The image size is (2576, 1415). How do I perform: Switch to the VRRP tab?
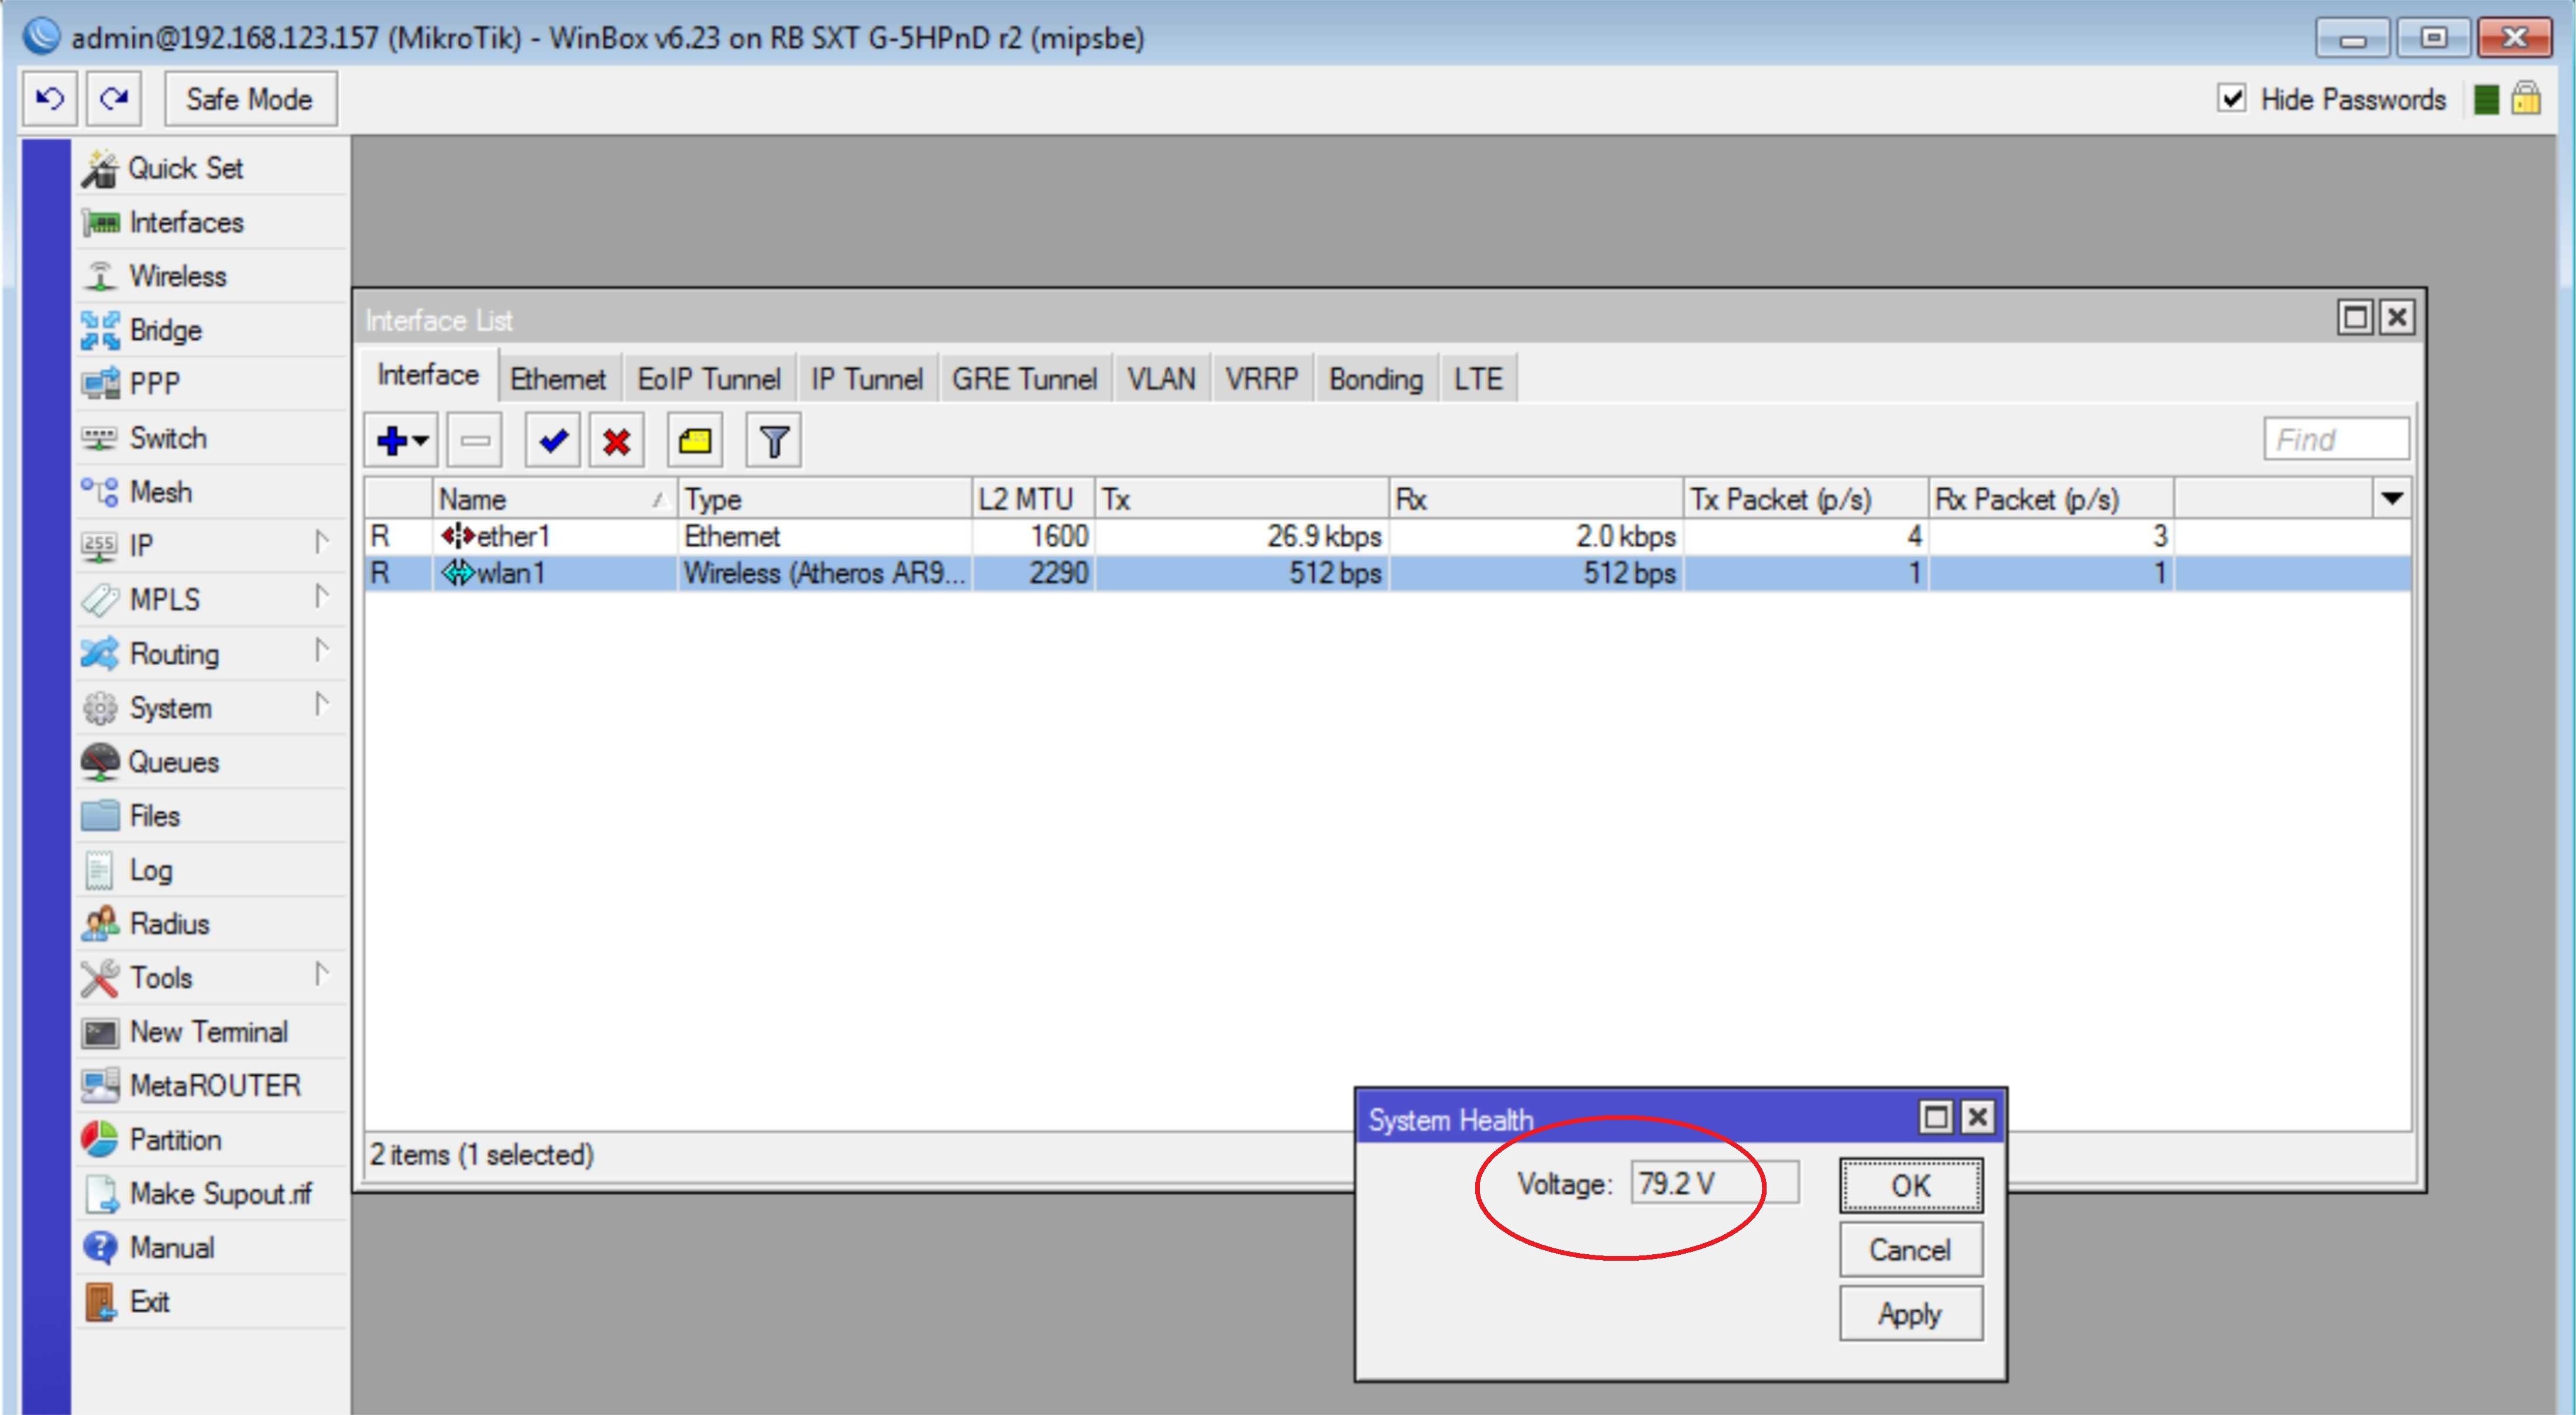1262,379
